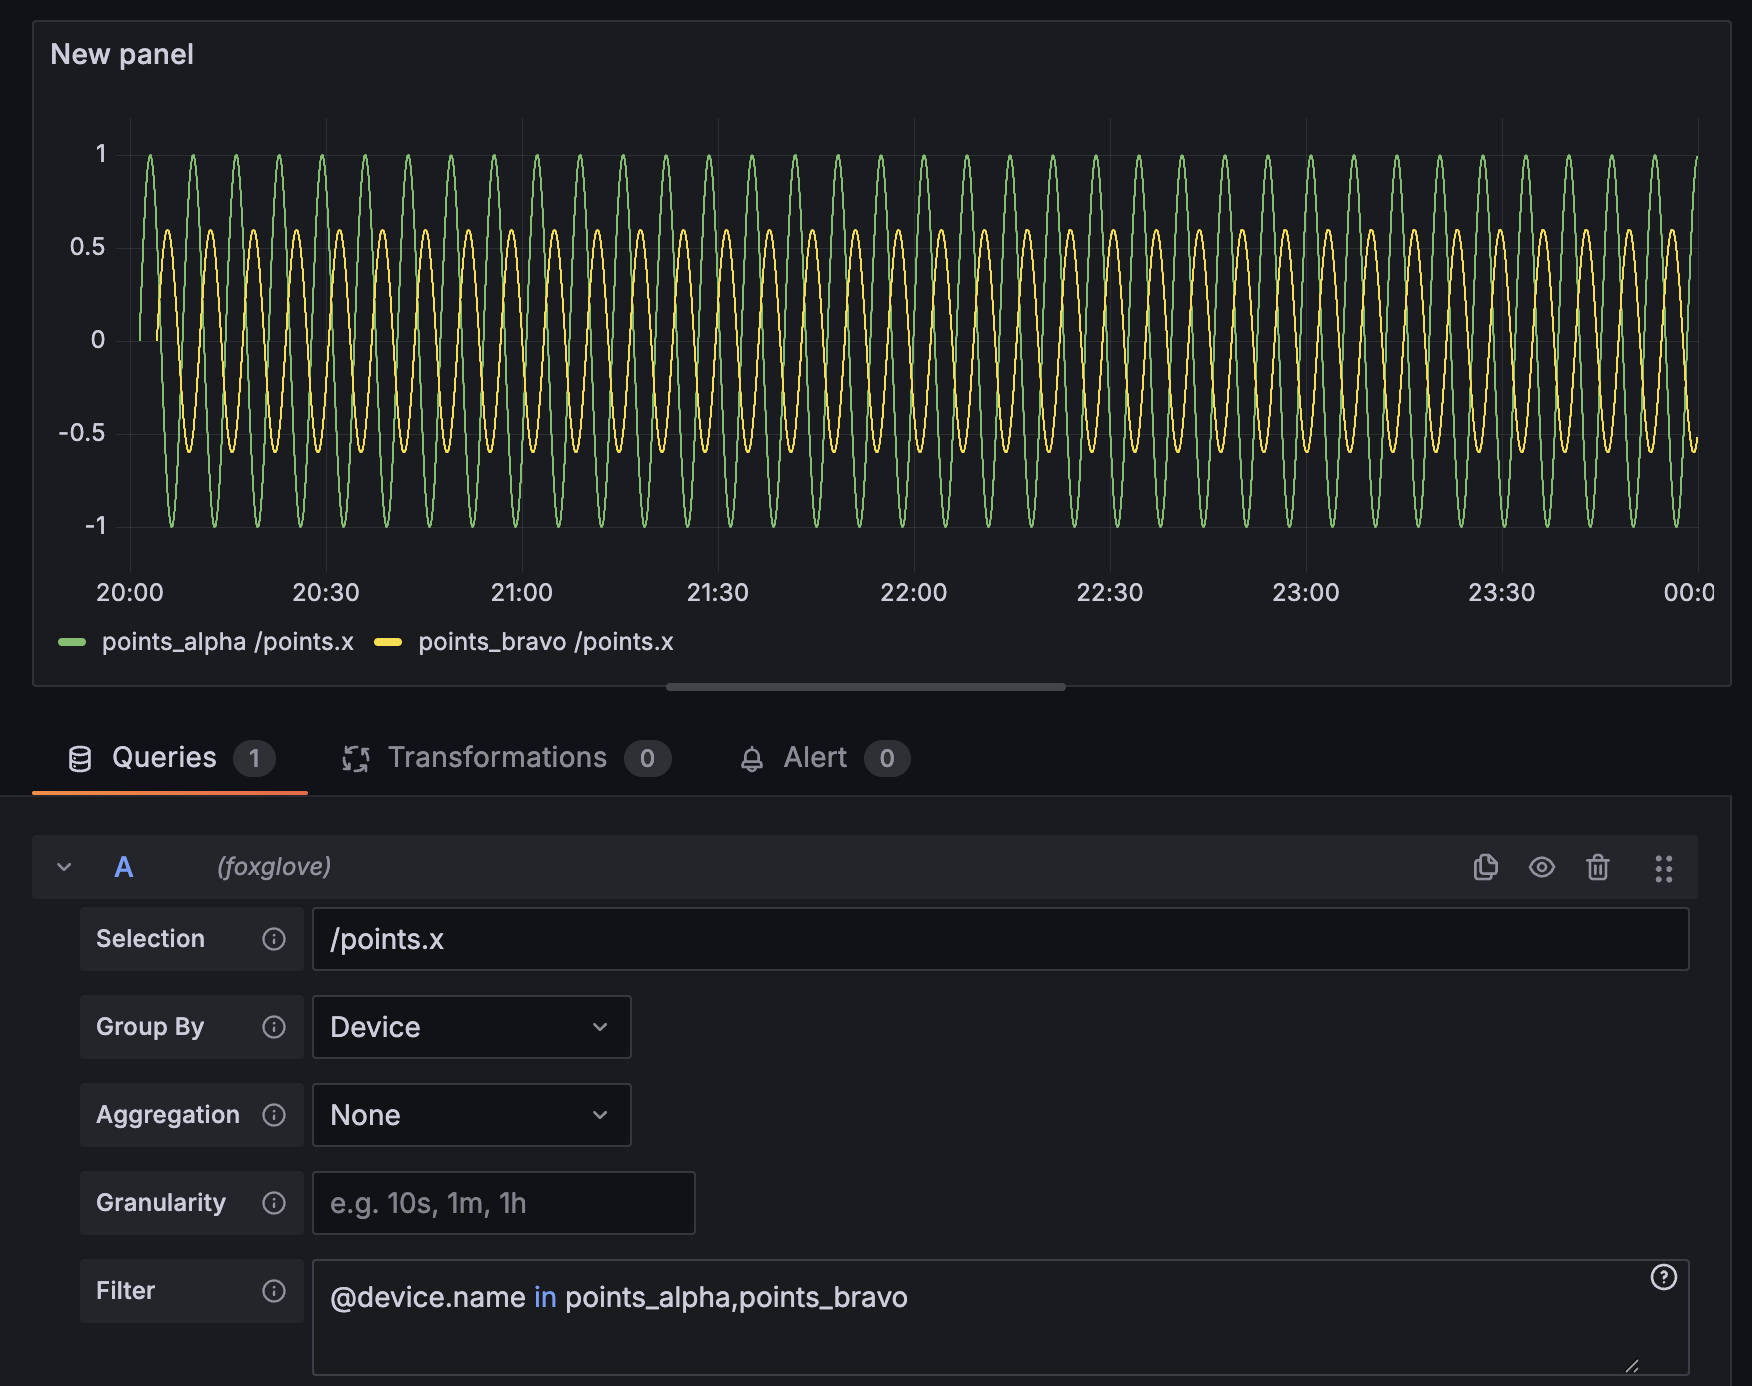
Task: Open the Aggregation None dropdown
Action: click(472, 1115)
